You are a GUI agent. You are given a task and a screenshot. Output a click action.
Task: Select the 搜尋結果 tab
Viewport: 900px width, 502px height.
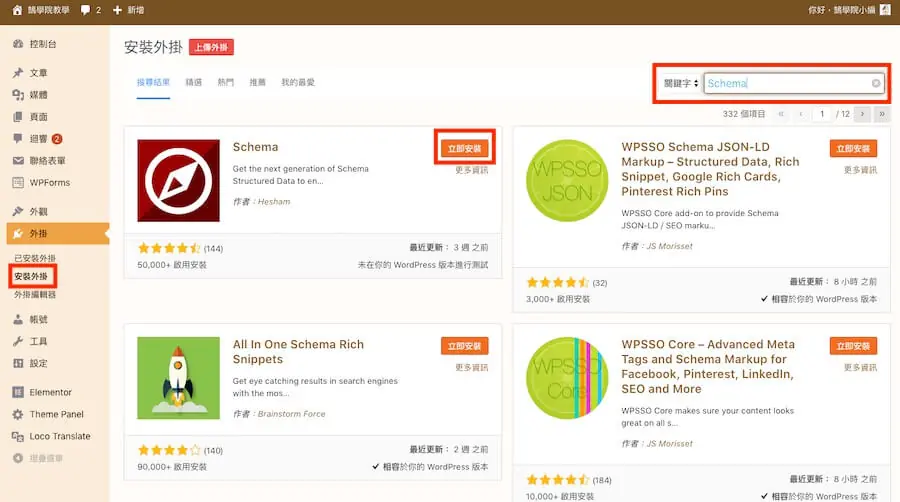(x=153, y=82)
